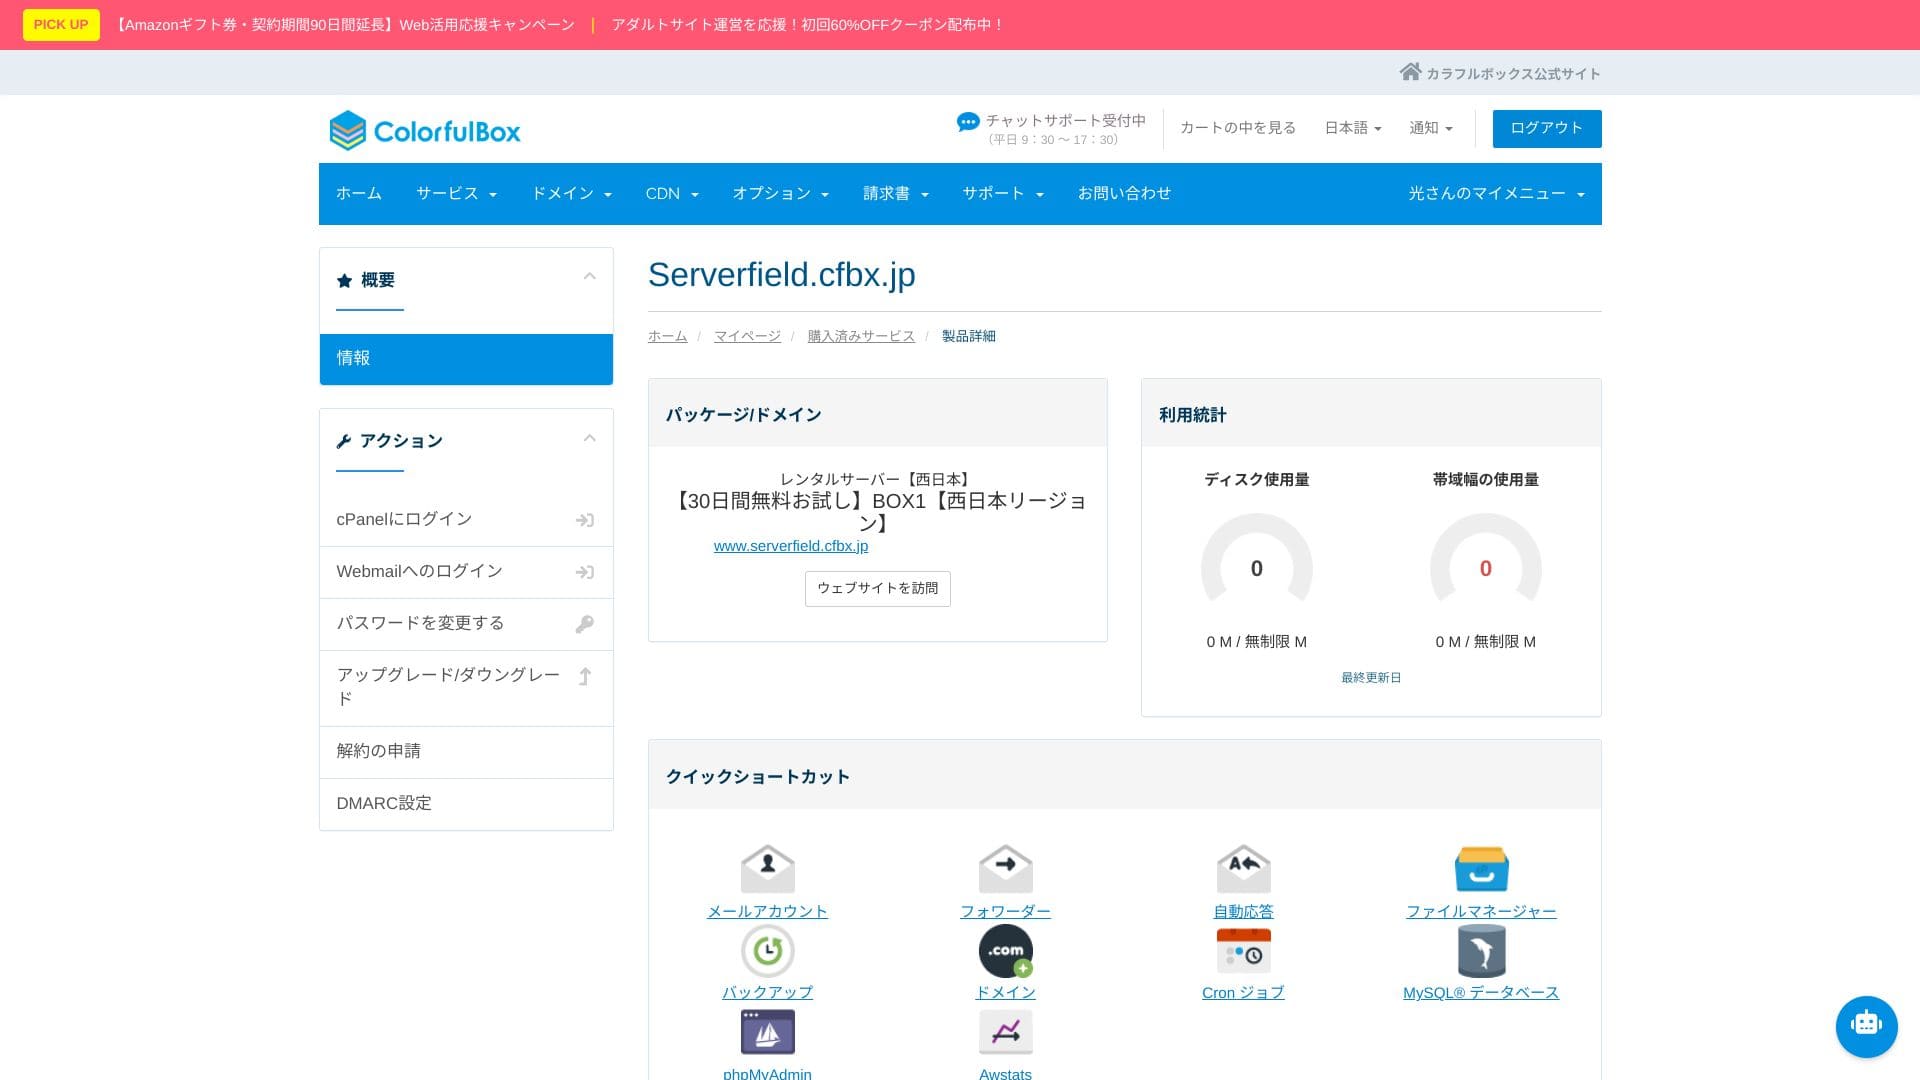Collapse the アクション sidebar panel

[589, 439]
